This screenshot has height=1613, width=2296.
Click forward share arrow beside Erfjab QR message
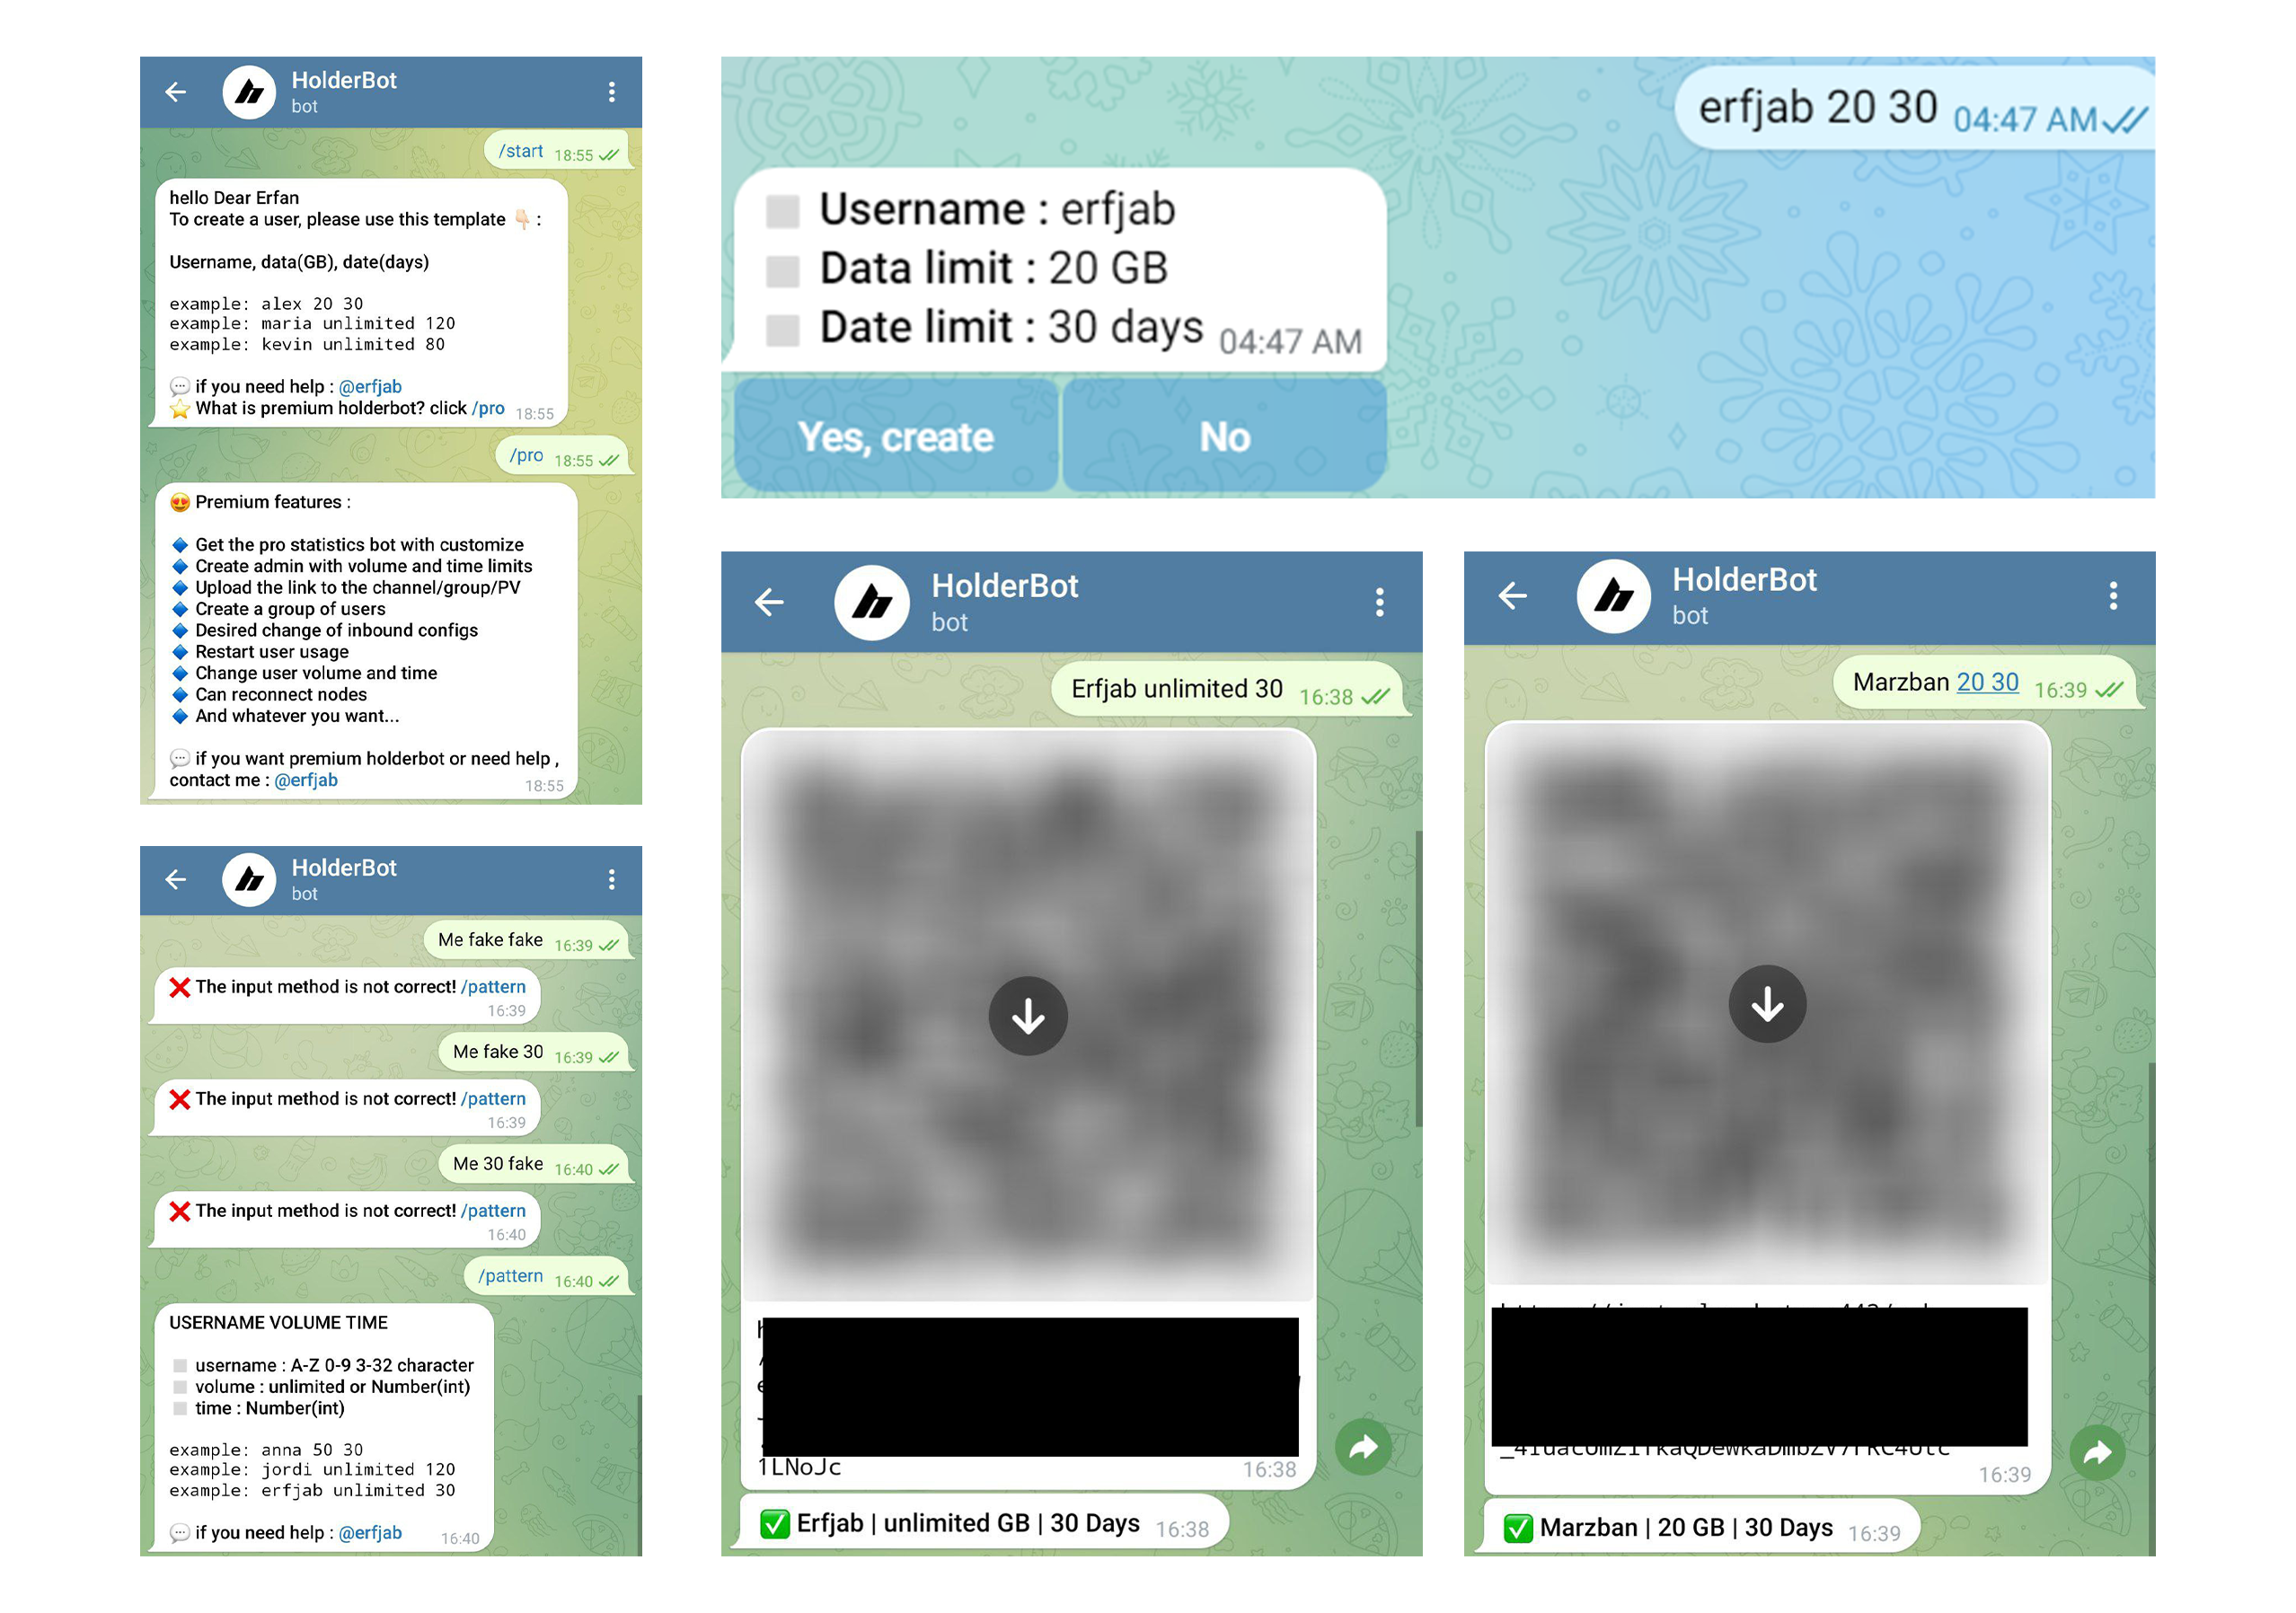[x=1363, y=1446]
